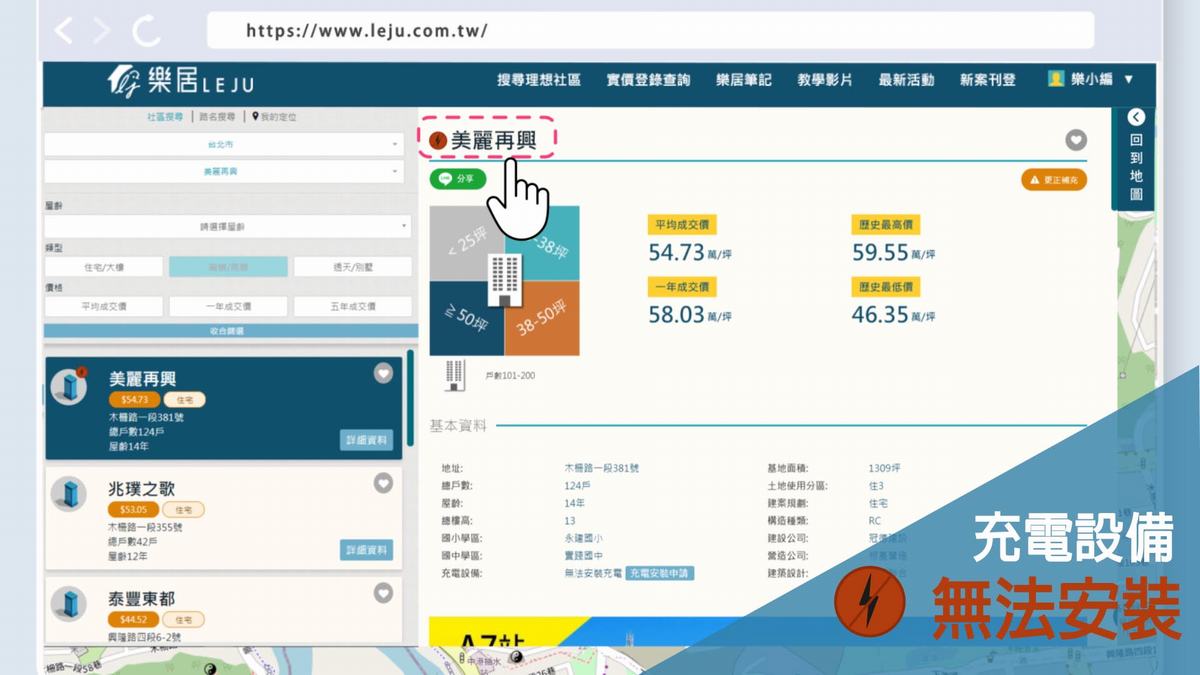Open the 樂小編 user account menu
The height and width of the screenshot is (675, 1200).
point(1091,79)
